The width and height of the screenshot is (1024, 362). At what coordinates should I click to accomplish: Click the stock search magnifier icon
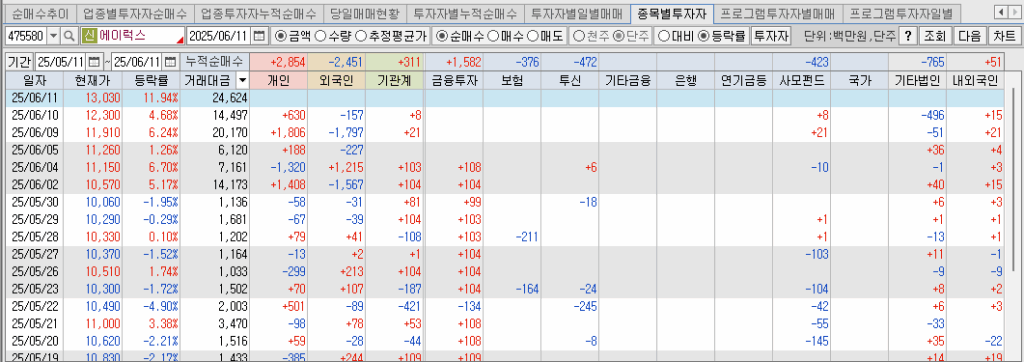[x=70, y=36]
